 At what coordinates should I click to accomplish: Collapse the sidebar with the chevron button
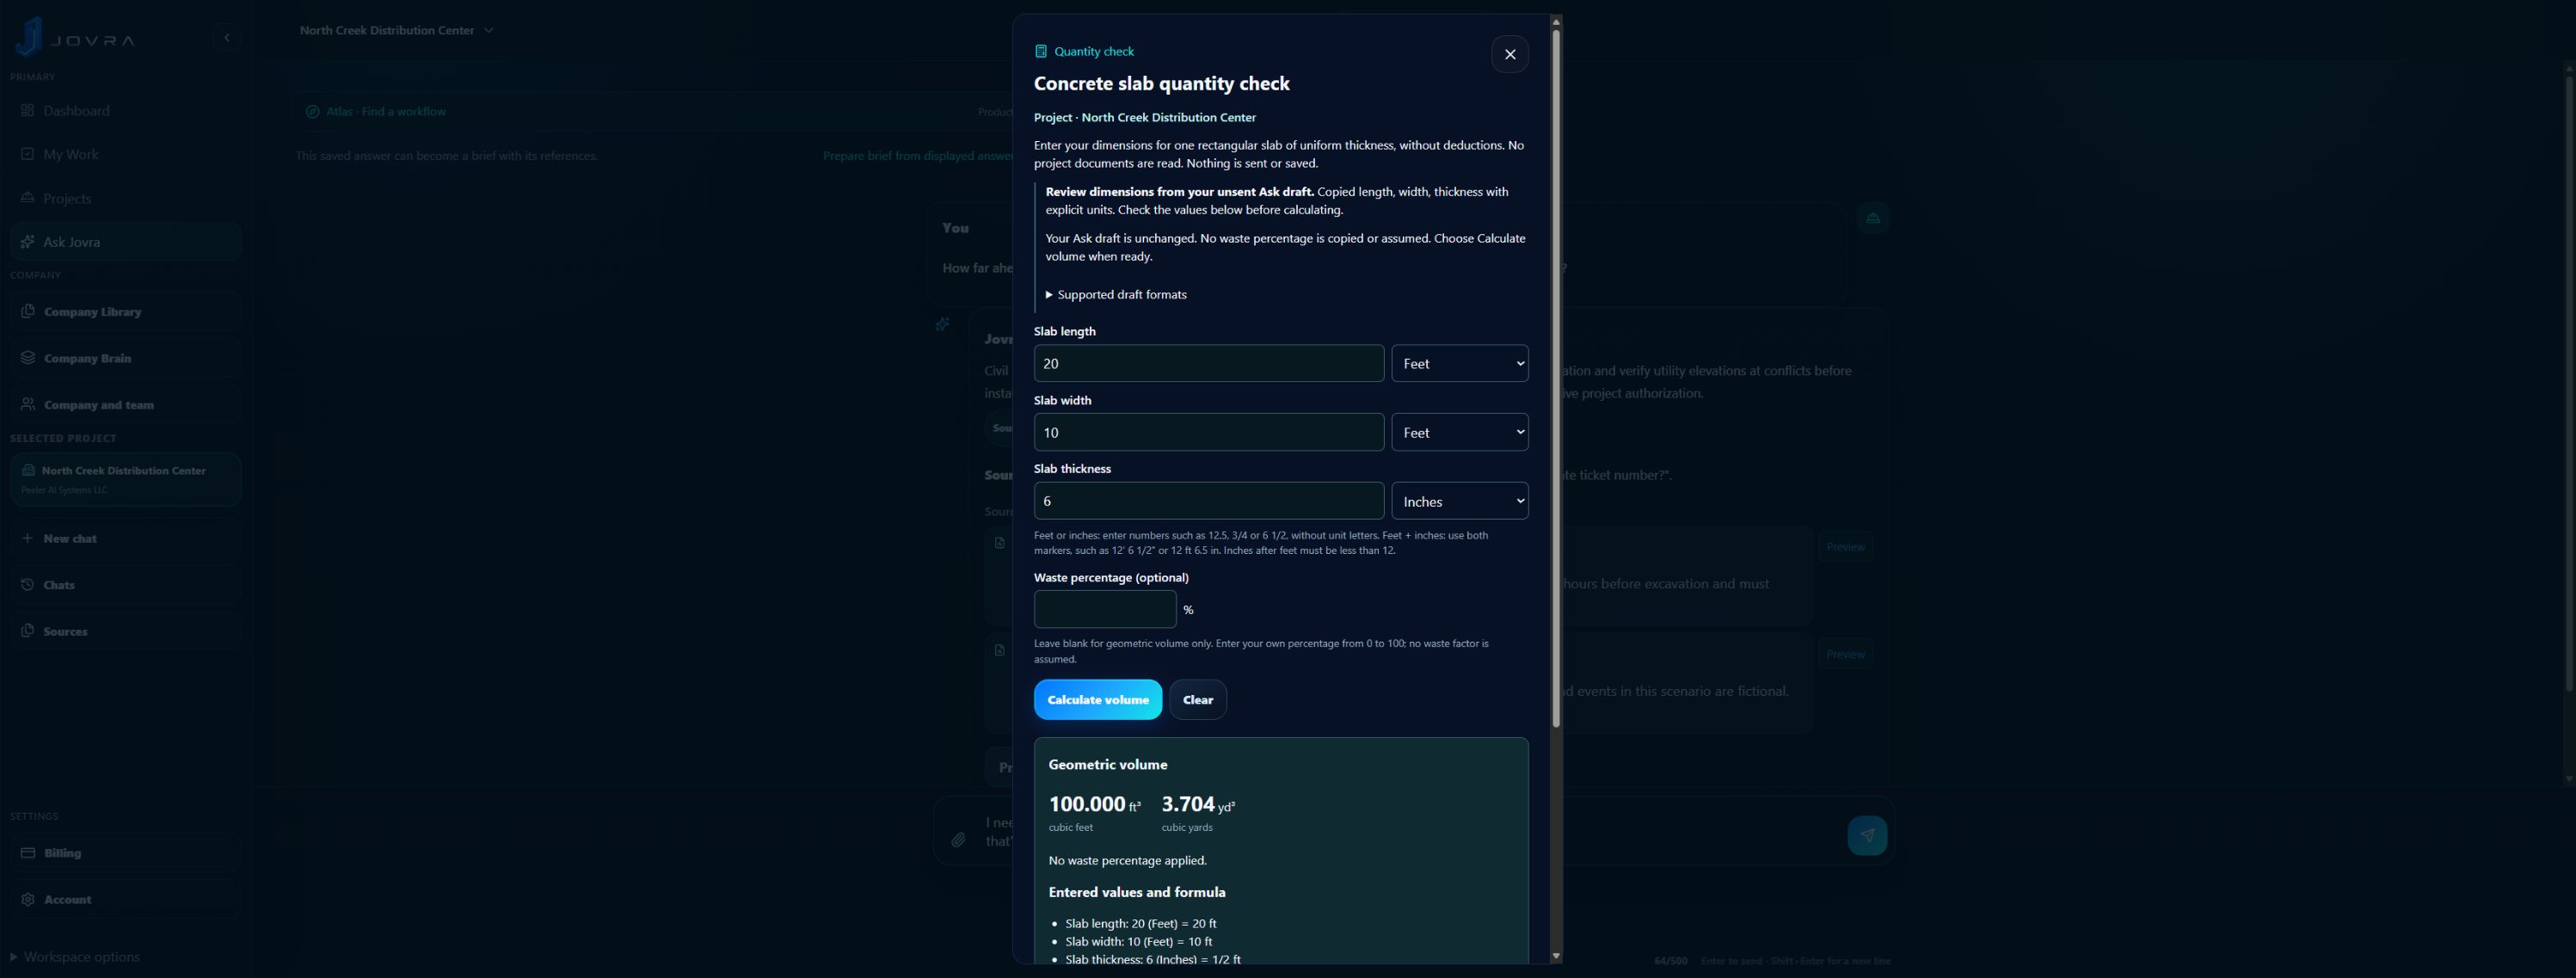coord(227,38)
